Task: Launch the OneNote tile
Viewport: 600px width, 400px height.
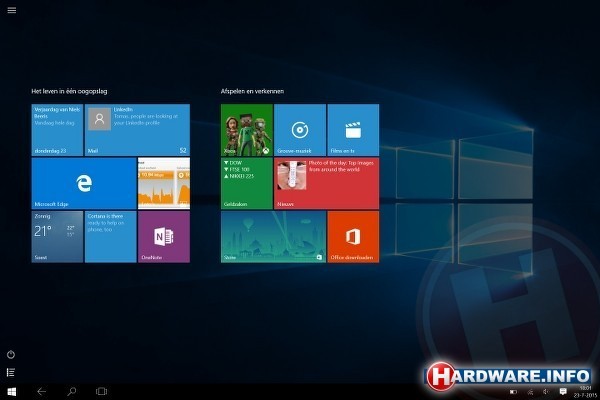Action: (163, 236)
